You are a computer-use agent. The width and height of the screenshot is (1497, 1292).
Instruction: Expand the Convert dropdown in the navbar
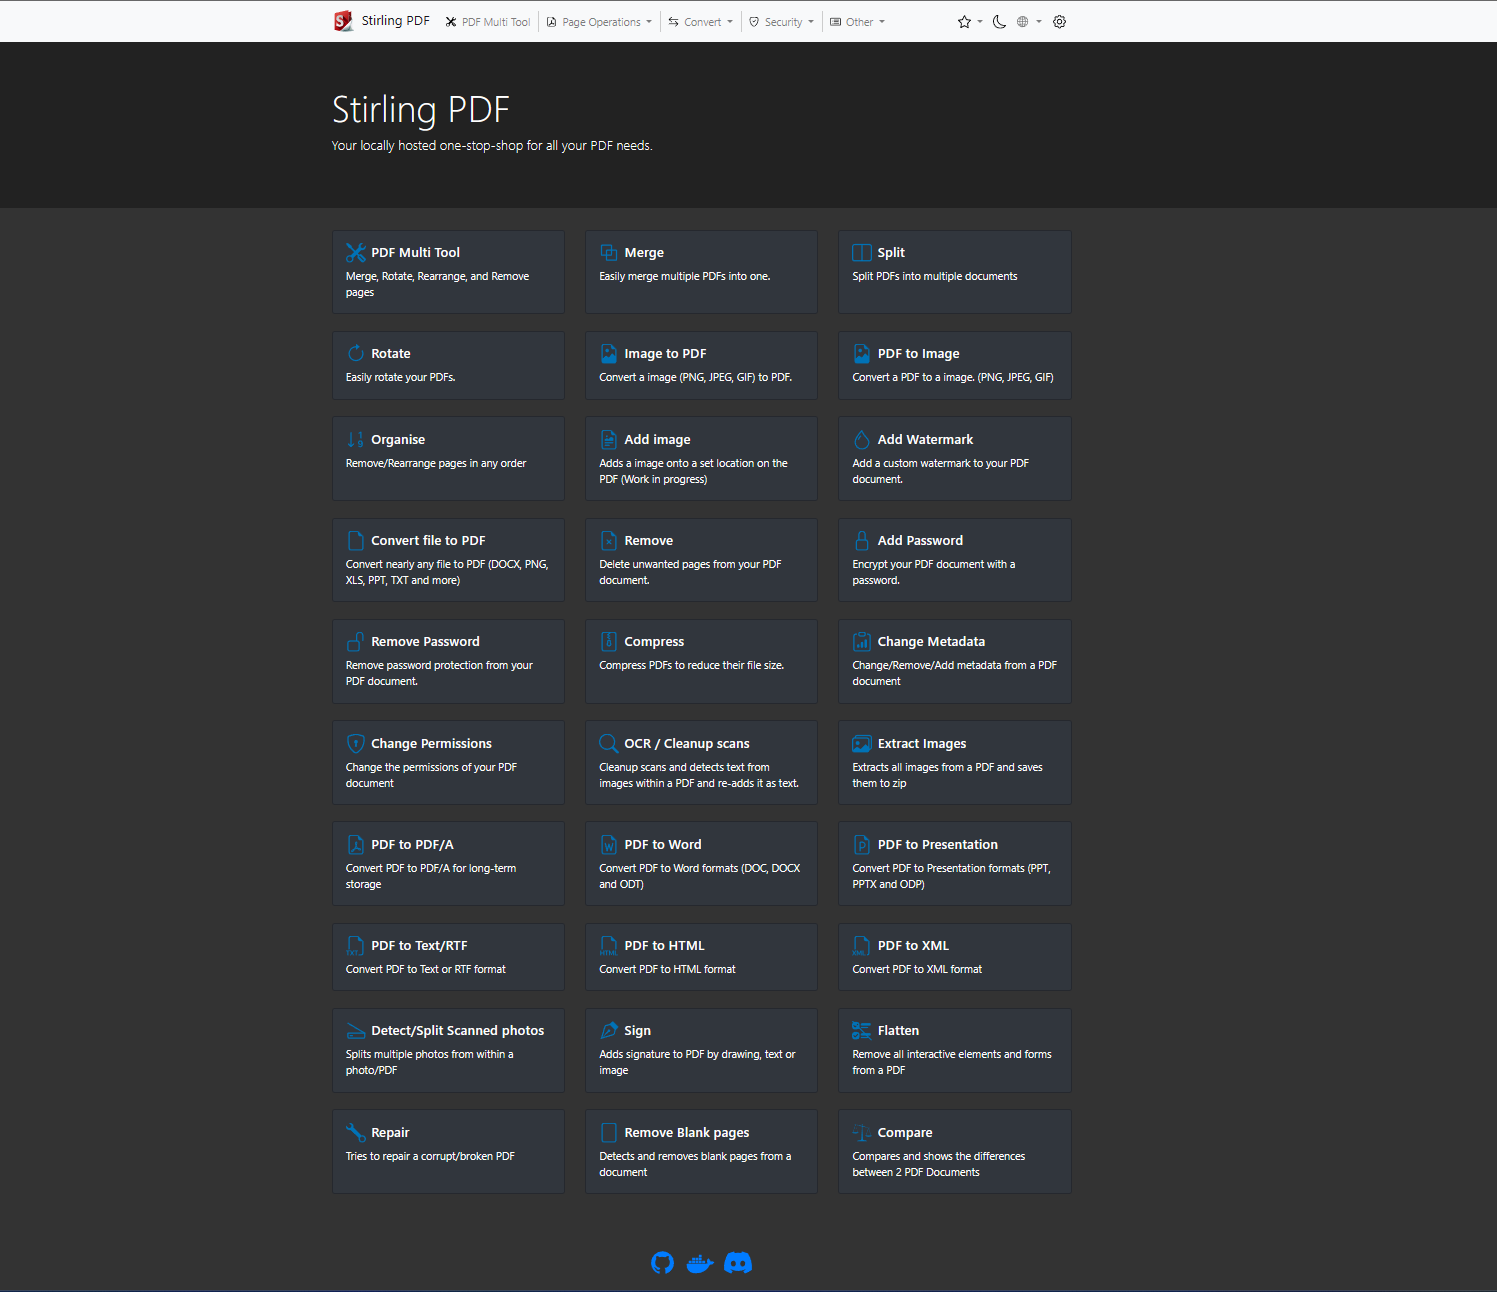pos(701,22)
